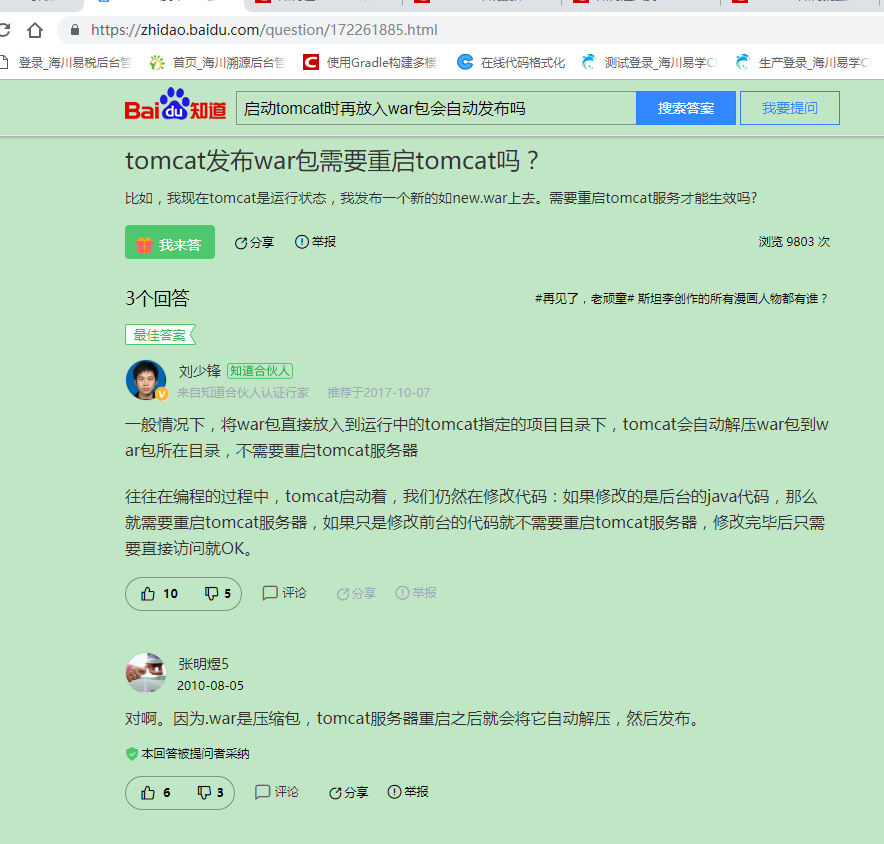Upvote 刘少锋's answer with 10 likes
Viewport: 884px width, 844px height.
(160, 594)
